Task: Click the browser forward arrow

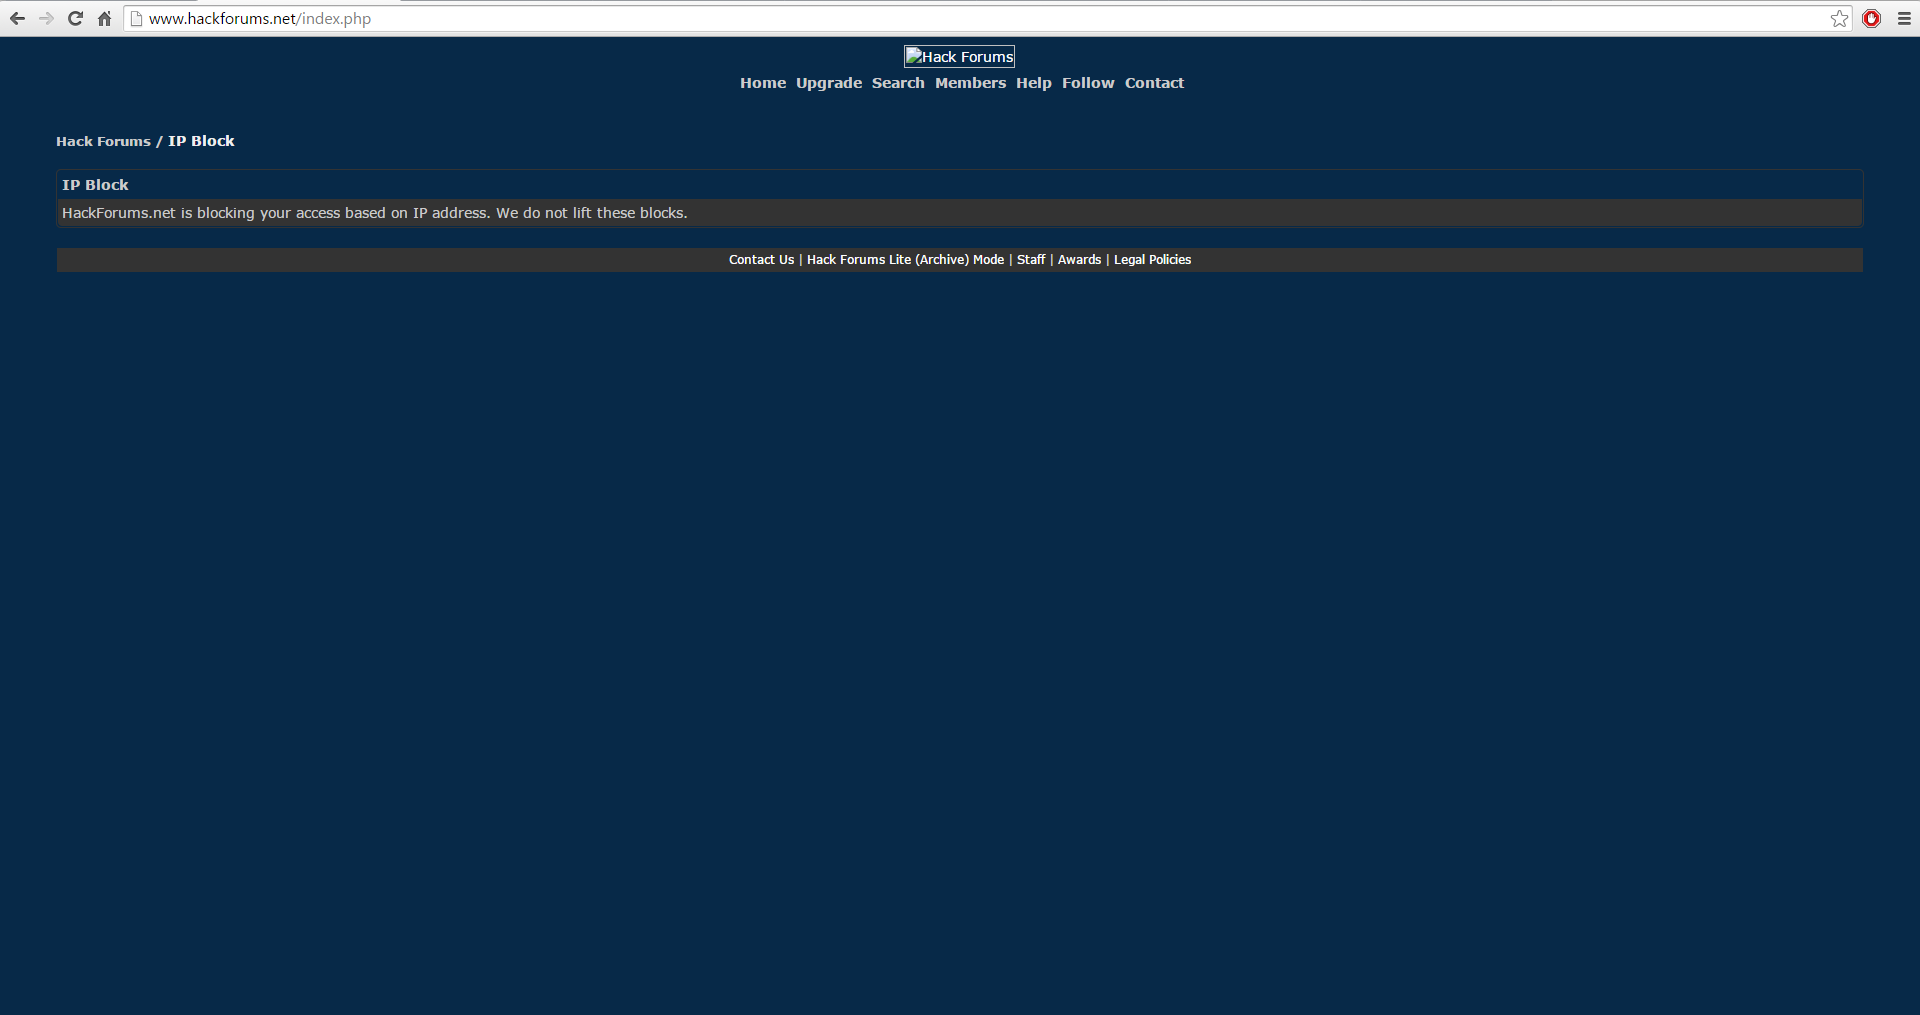Action: [x=46, y=18]
